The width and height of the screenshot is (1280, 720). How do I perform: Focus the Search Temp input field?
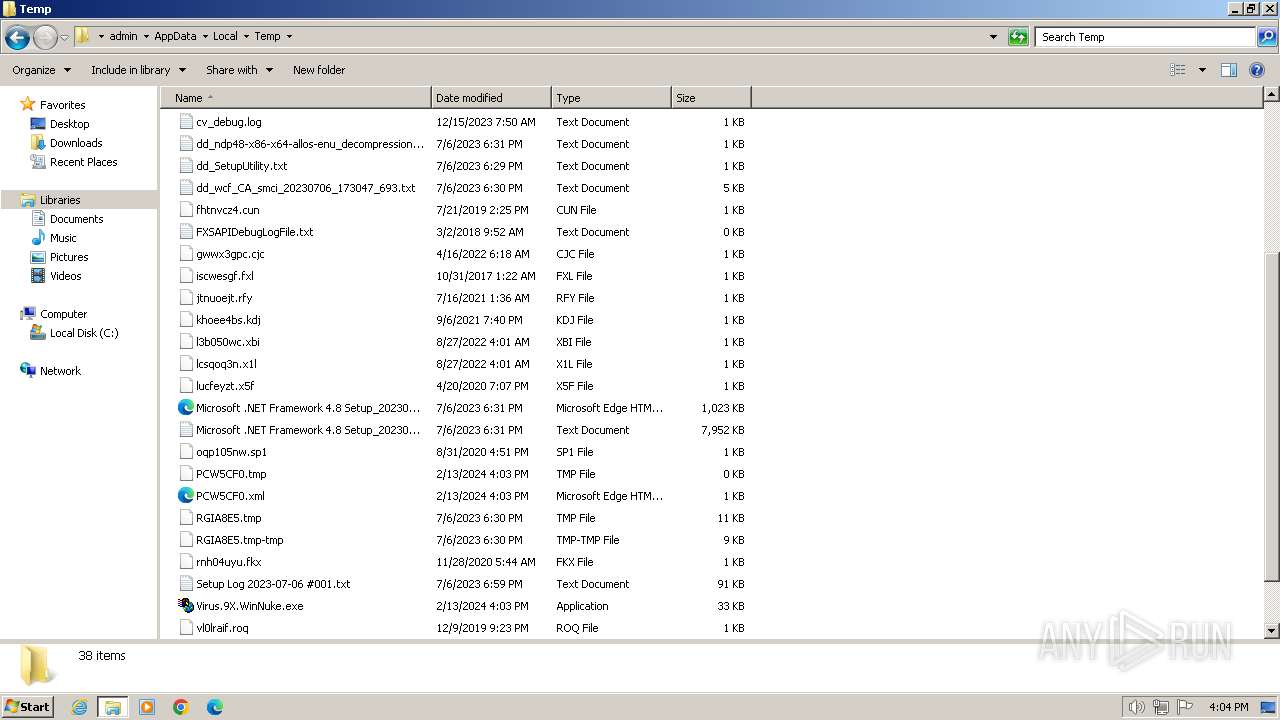tap(1146, 37)
